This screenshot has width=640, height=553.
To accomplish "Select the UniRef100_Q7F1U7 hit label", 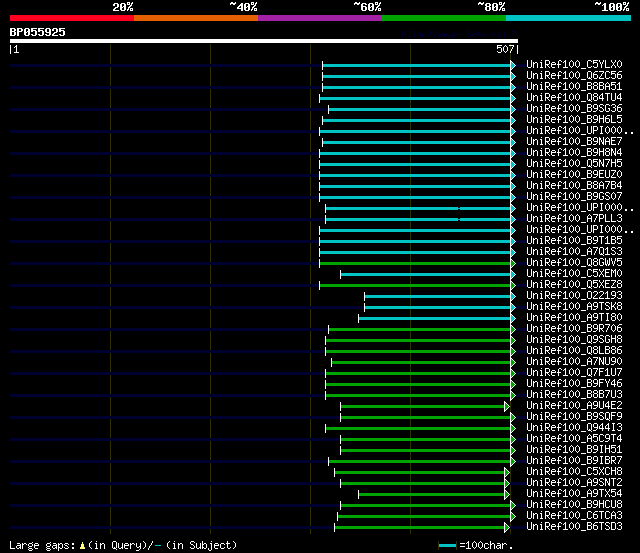I will tap(574, 373).
